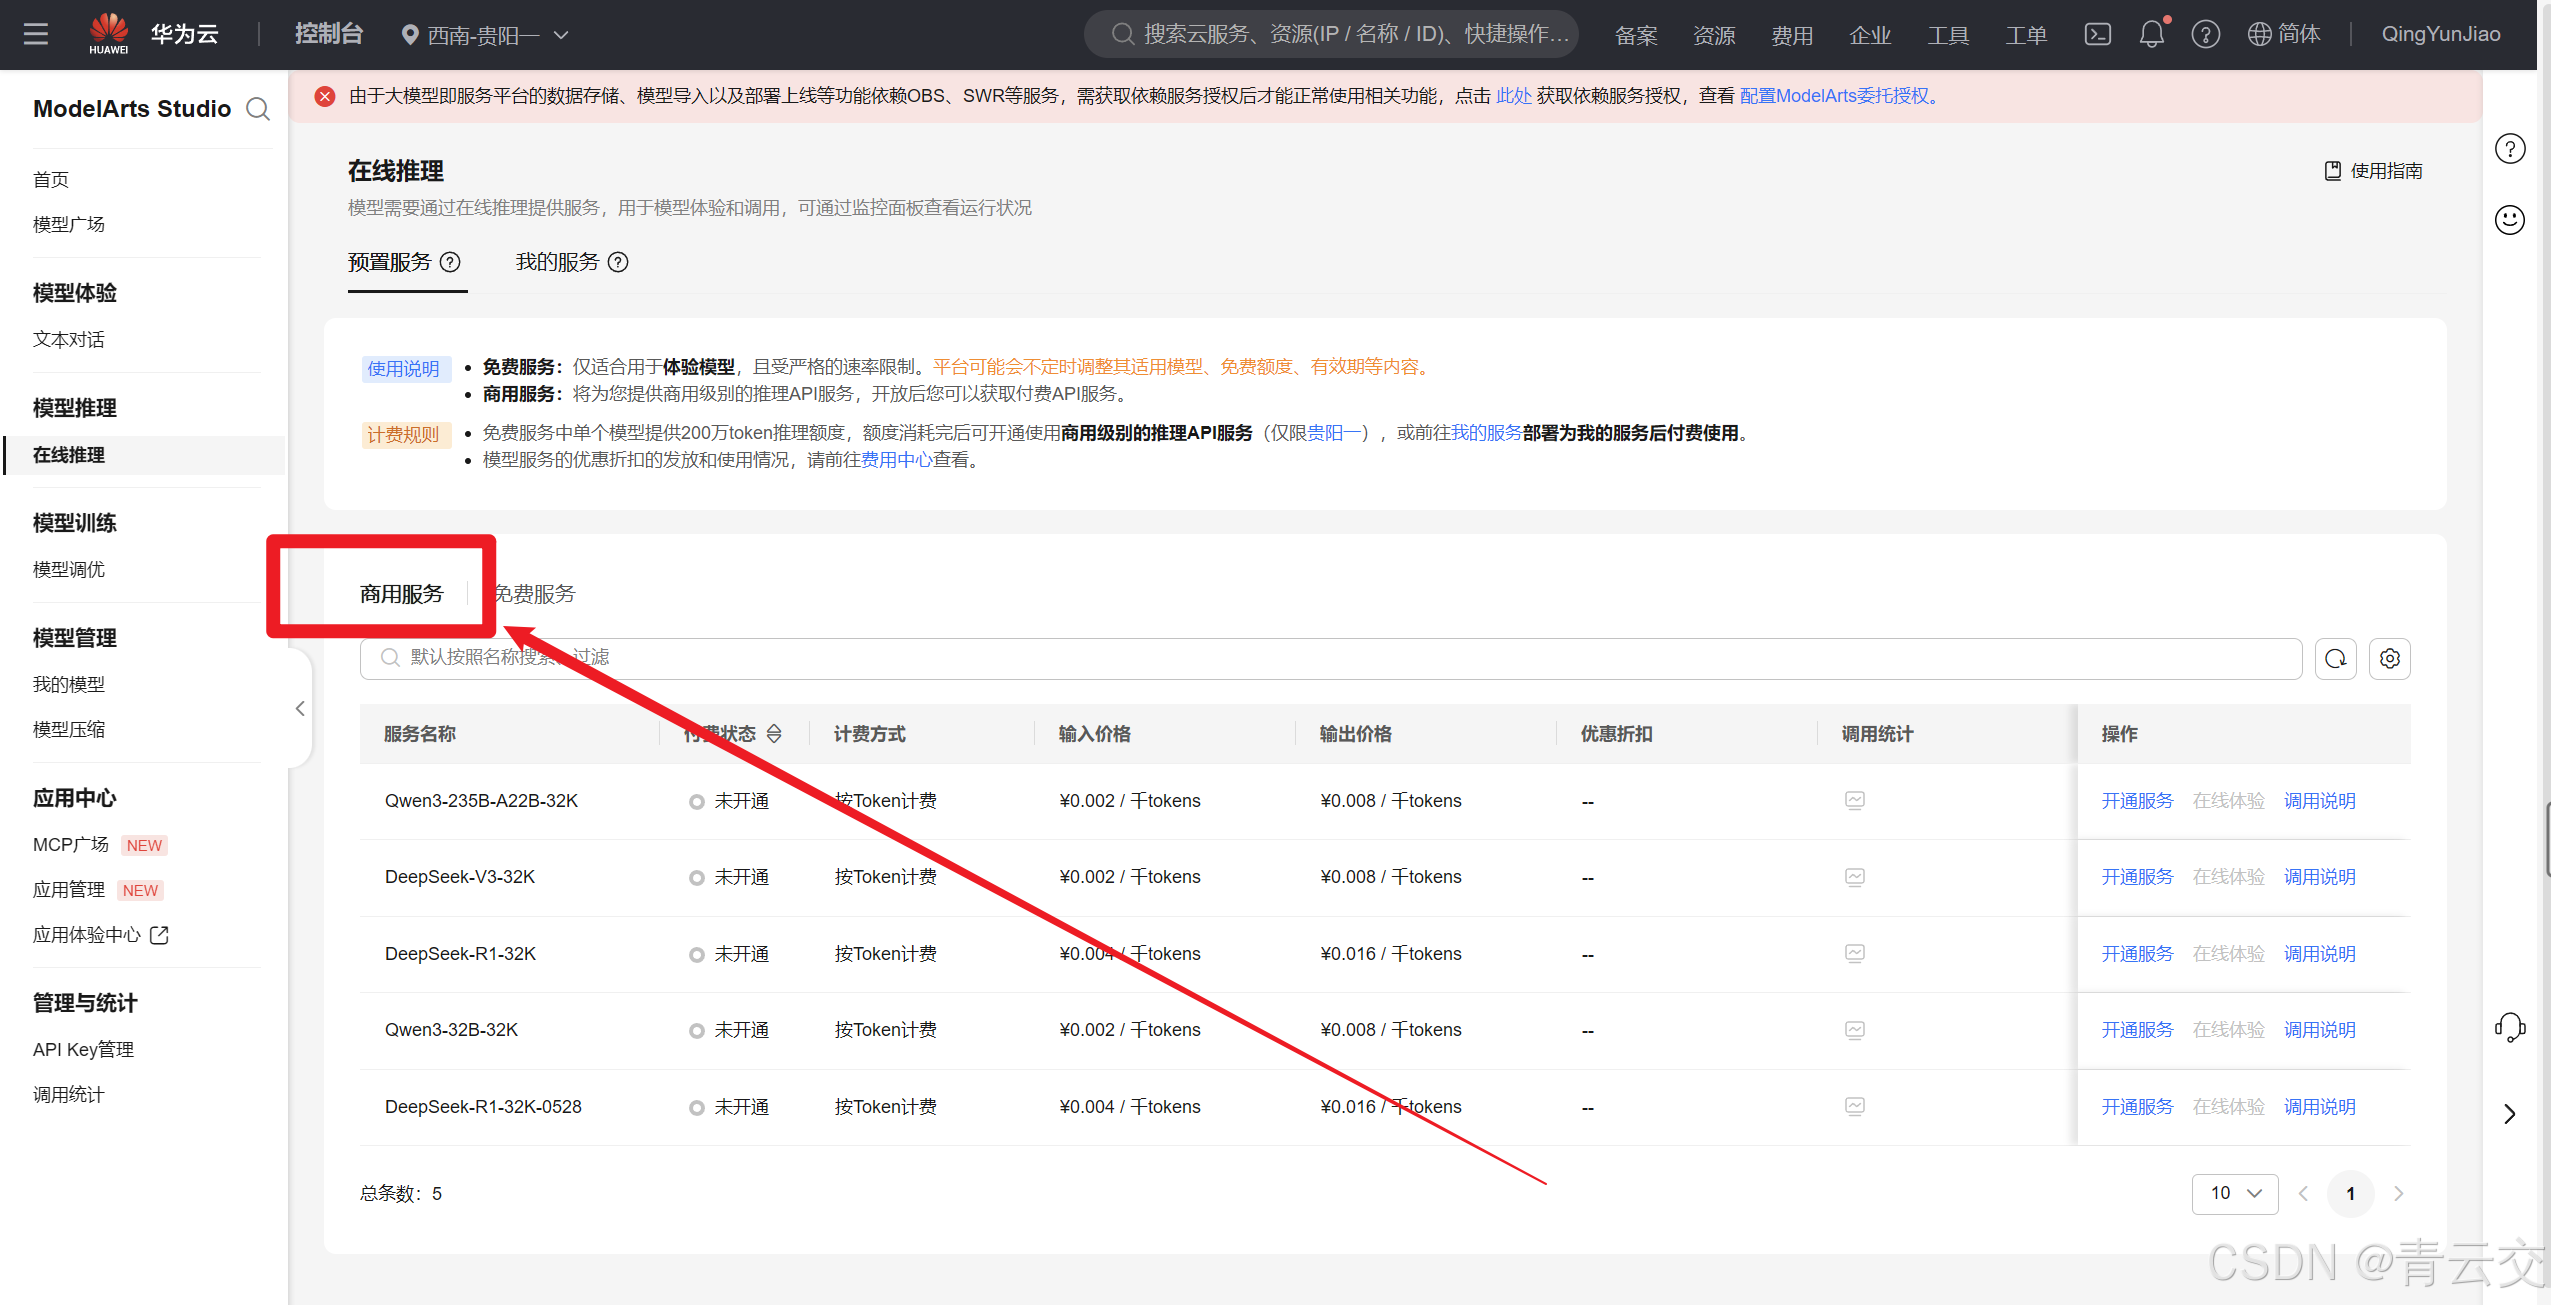Open 备案 in top menu
The image size is (2551, 1305).
coord(1636,35)
